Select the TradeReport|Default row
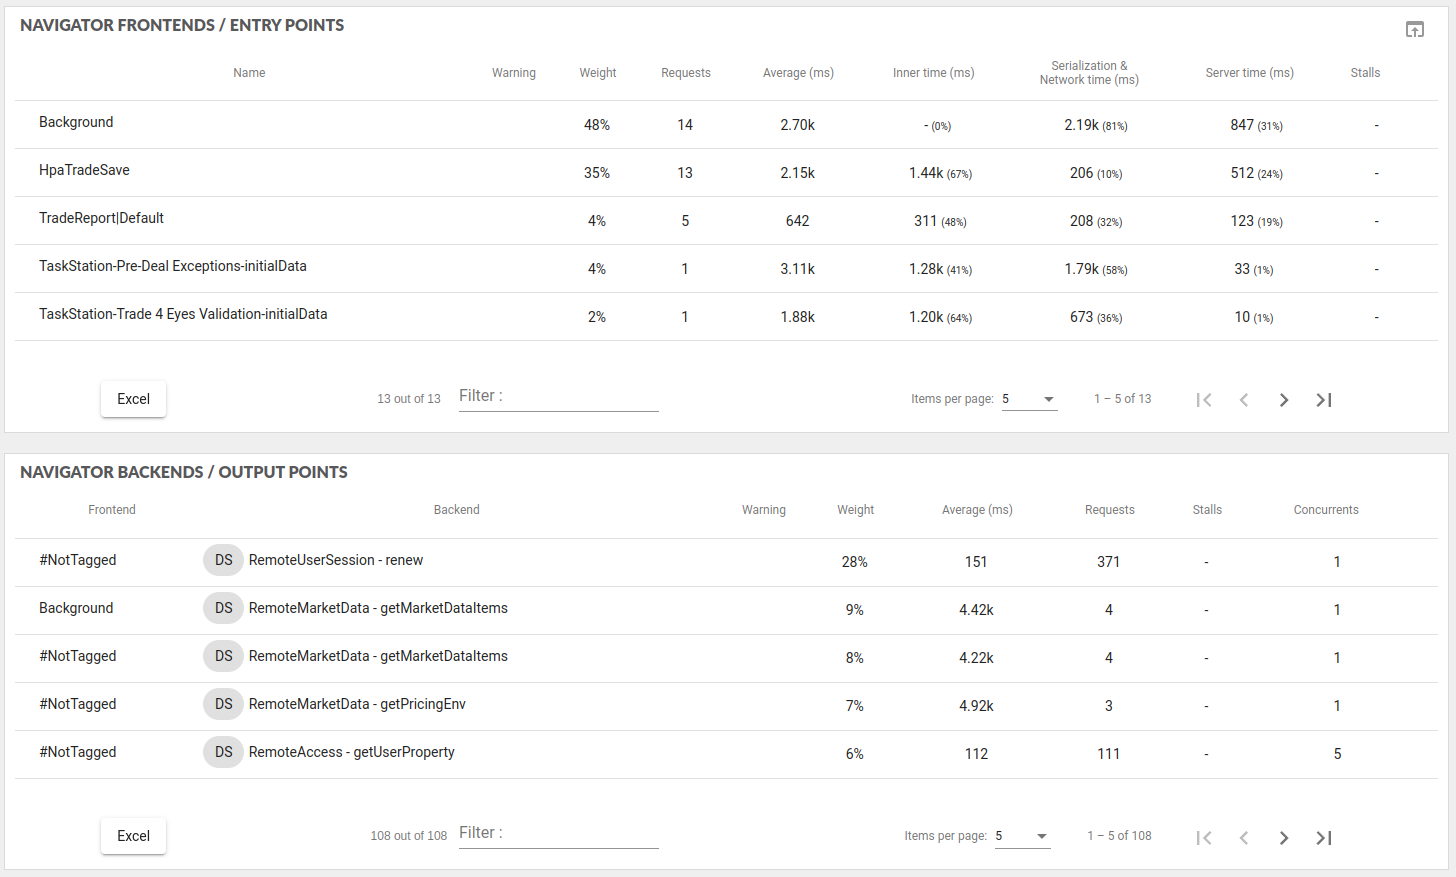This screenshot has height=877, width=1456. coord(726,220)
